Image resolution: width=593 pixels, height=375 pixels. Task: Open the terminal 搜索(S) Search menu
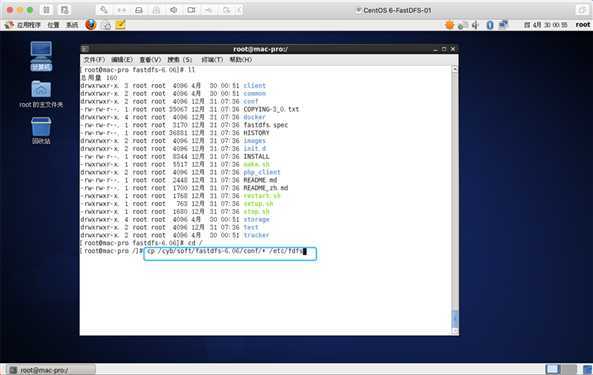[x=180, y=60]
